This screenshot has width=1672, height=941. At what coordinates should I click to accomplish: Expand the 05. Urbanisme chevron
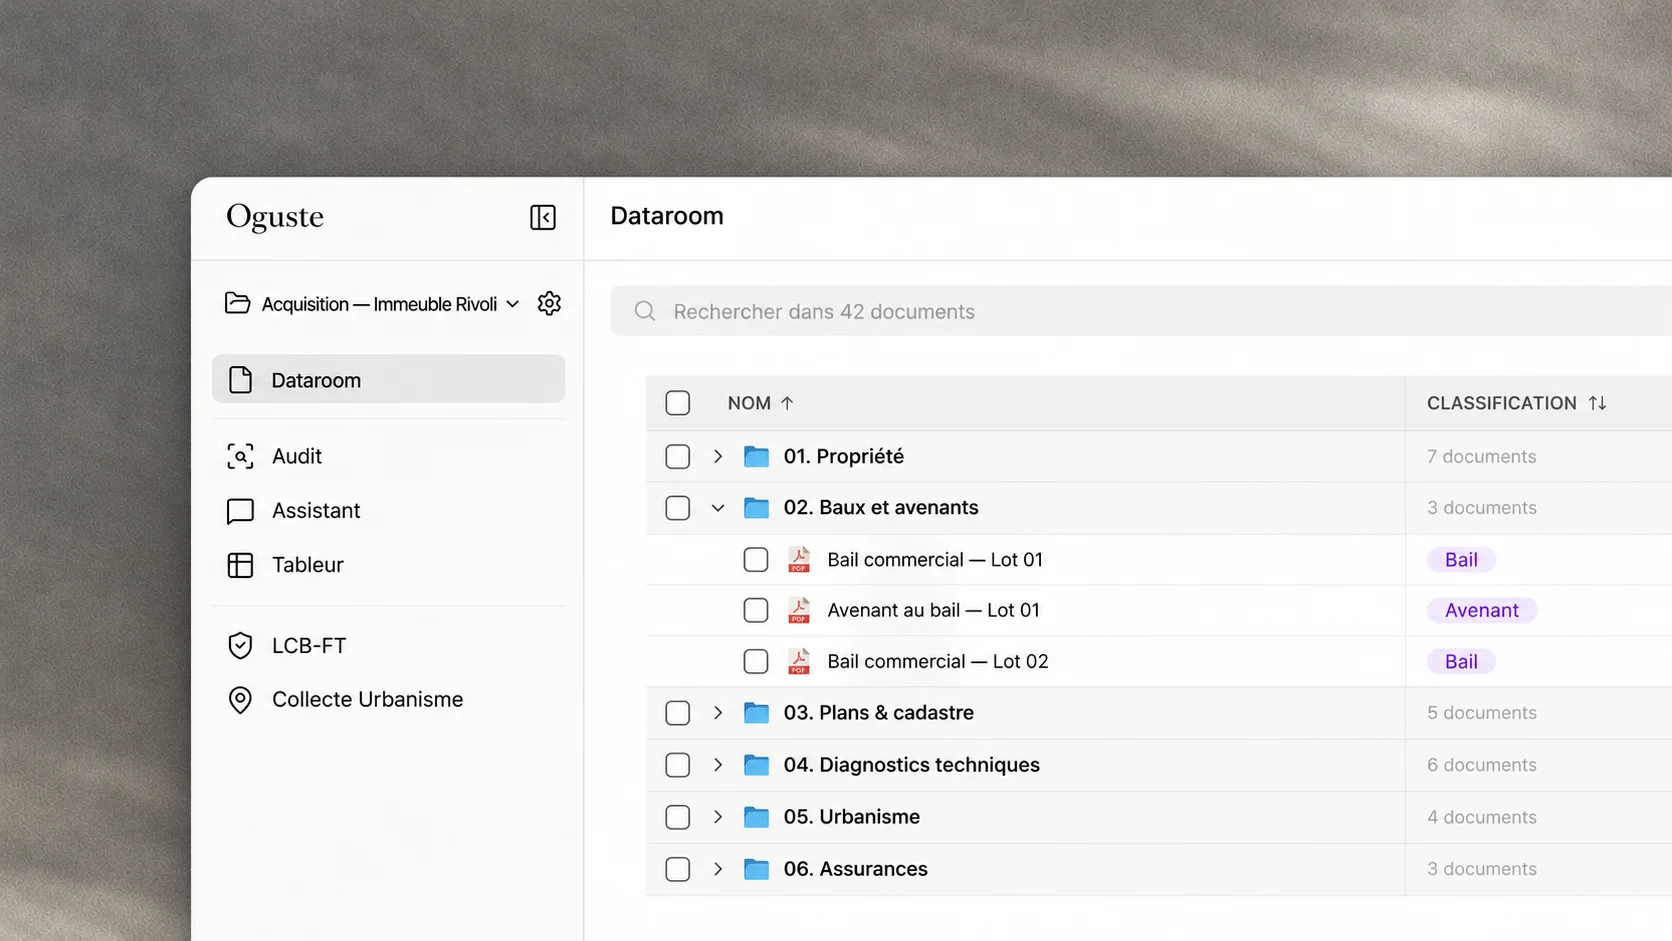click(718, 817)
